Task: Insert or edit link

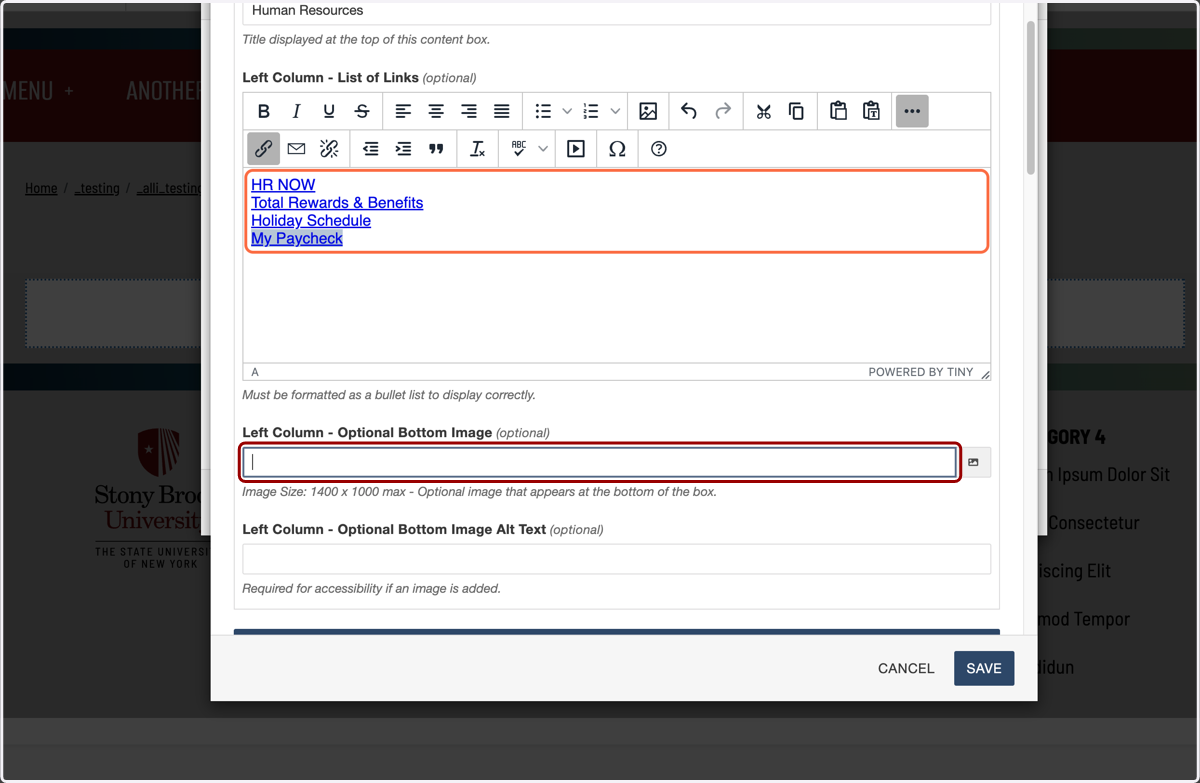Action: [263, 149]
